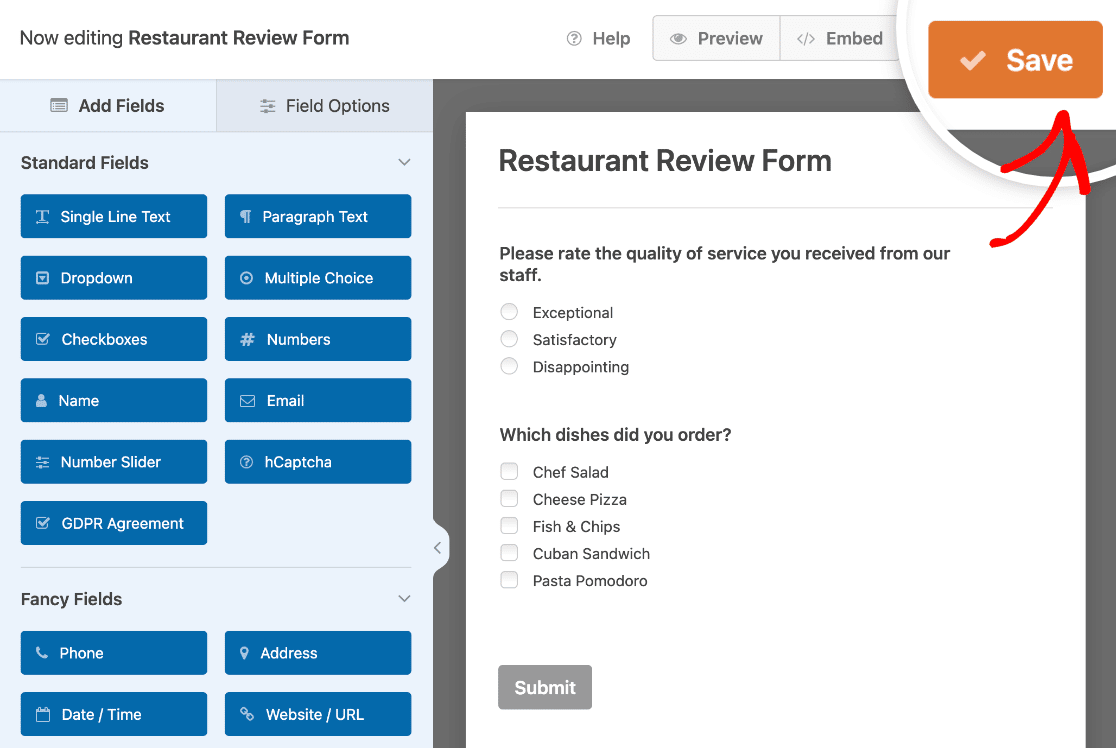
Task: Collapse the Standard Fields section
Action: pyautogui.click(x=404, y=161)
